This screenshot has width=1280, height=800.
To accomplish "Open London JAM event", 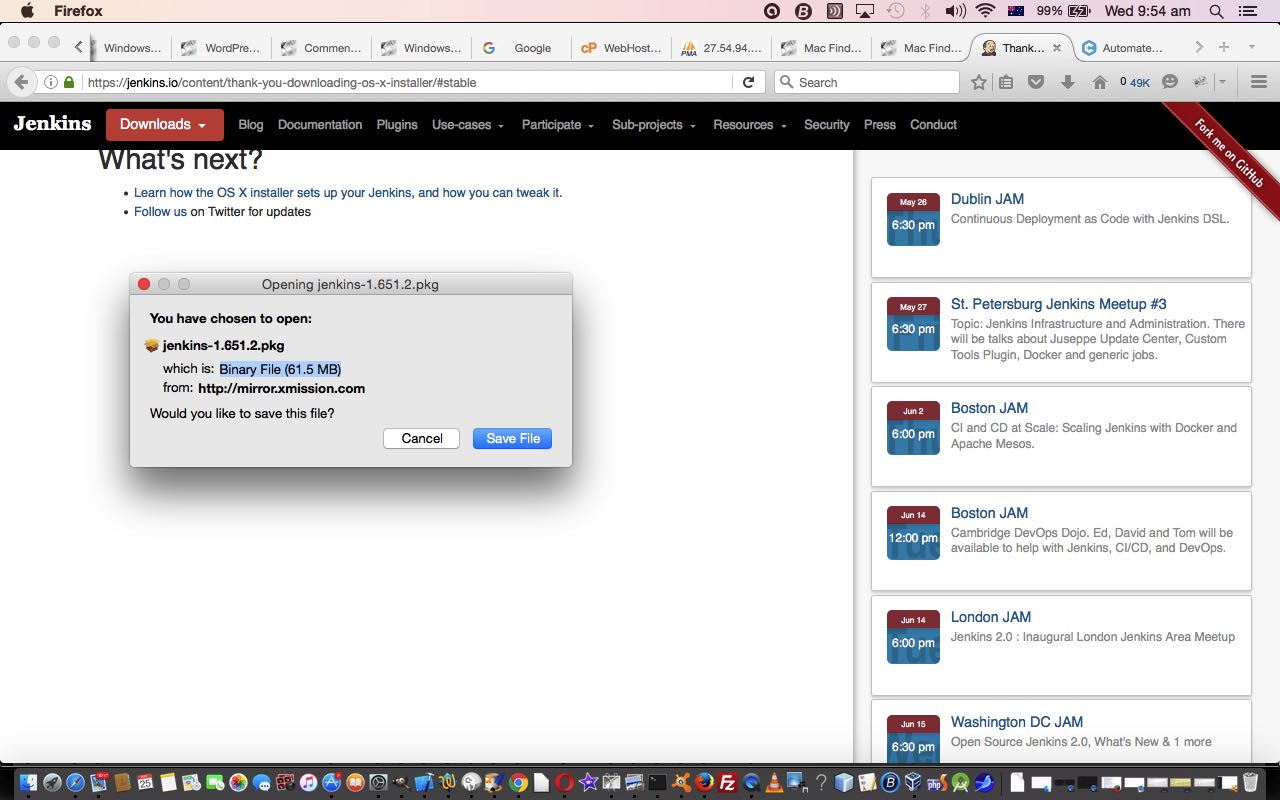I will (990, 617).
